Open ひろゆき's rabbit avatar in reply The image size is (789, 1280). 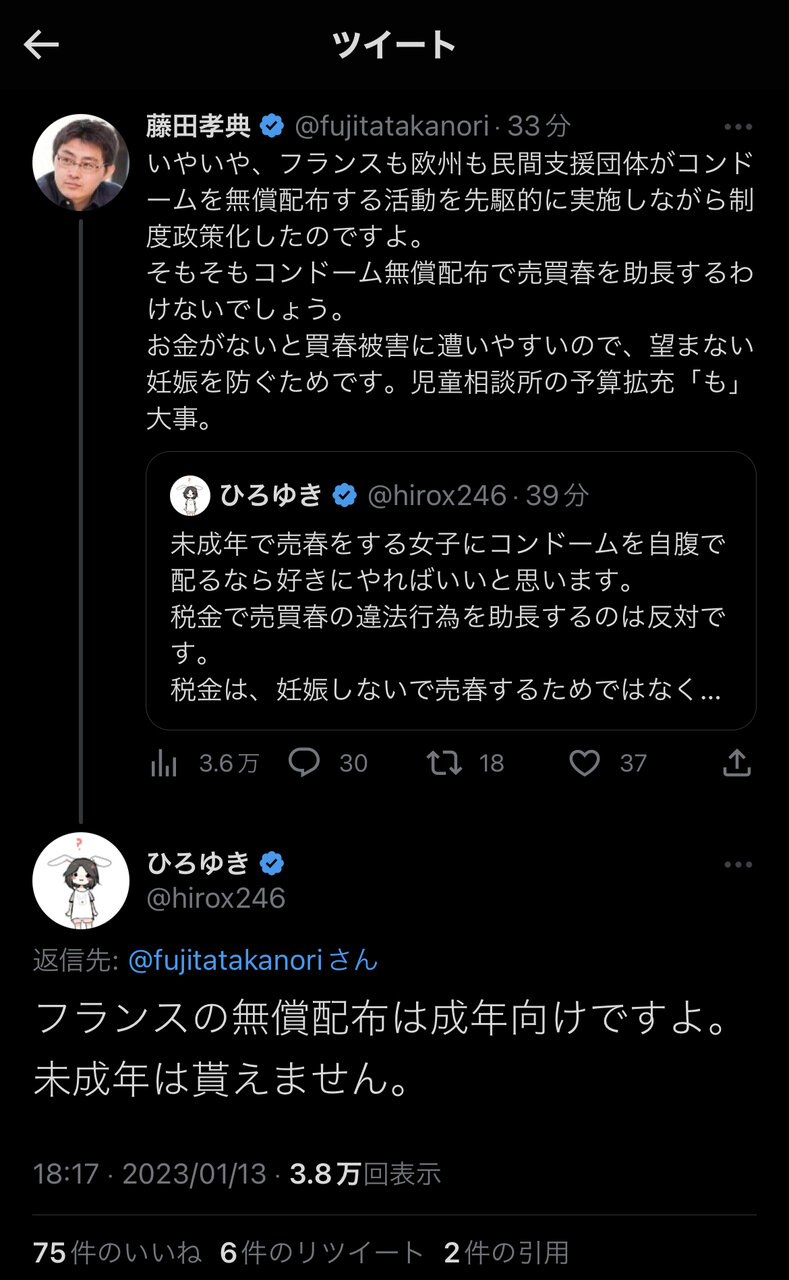point(81,880)
